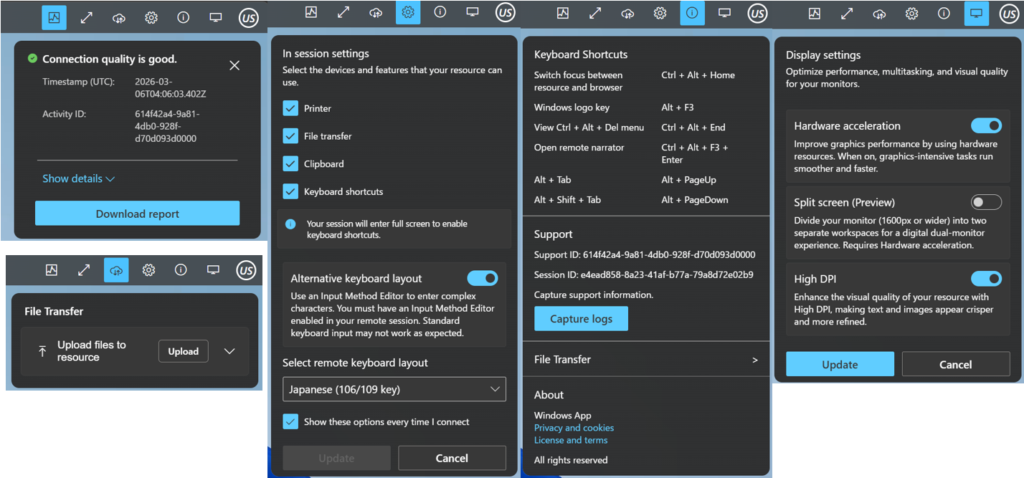
Task: Click the Capture logs button
Action: point(581,318)
